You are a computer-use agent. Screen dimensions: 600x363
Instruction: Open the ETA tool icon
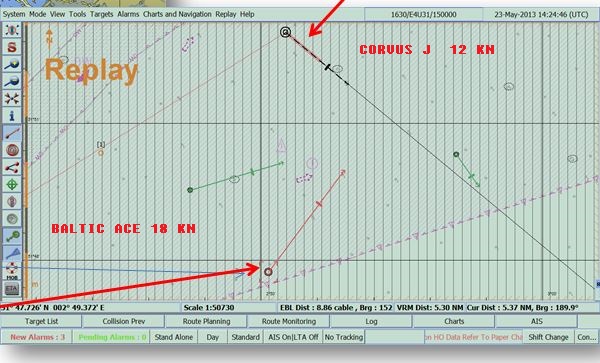(x=12, y=289)
